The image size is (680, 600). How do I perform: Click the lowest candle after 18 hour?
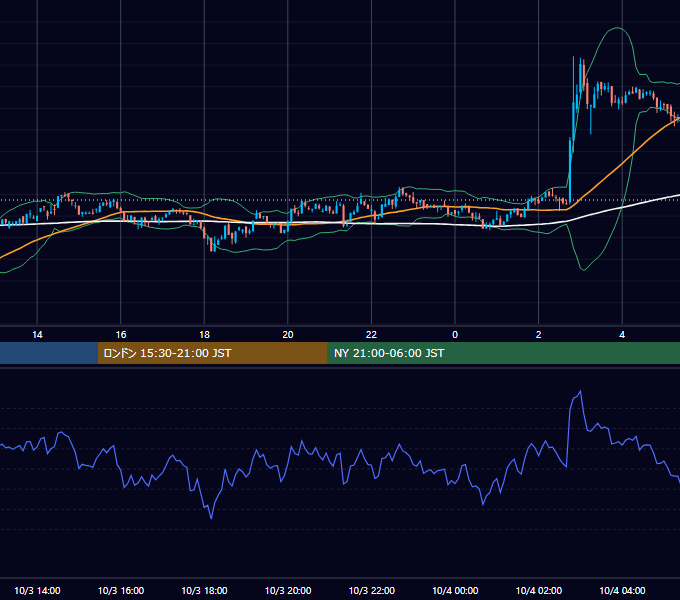click(x=212, y=245)
